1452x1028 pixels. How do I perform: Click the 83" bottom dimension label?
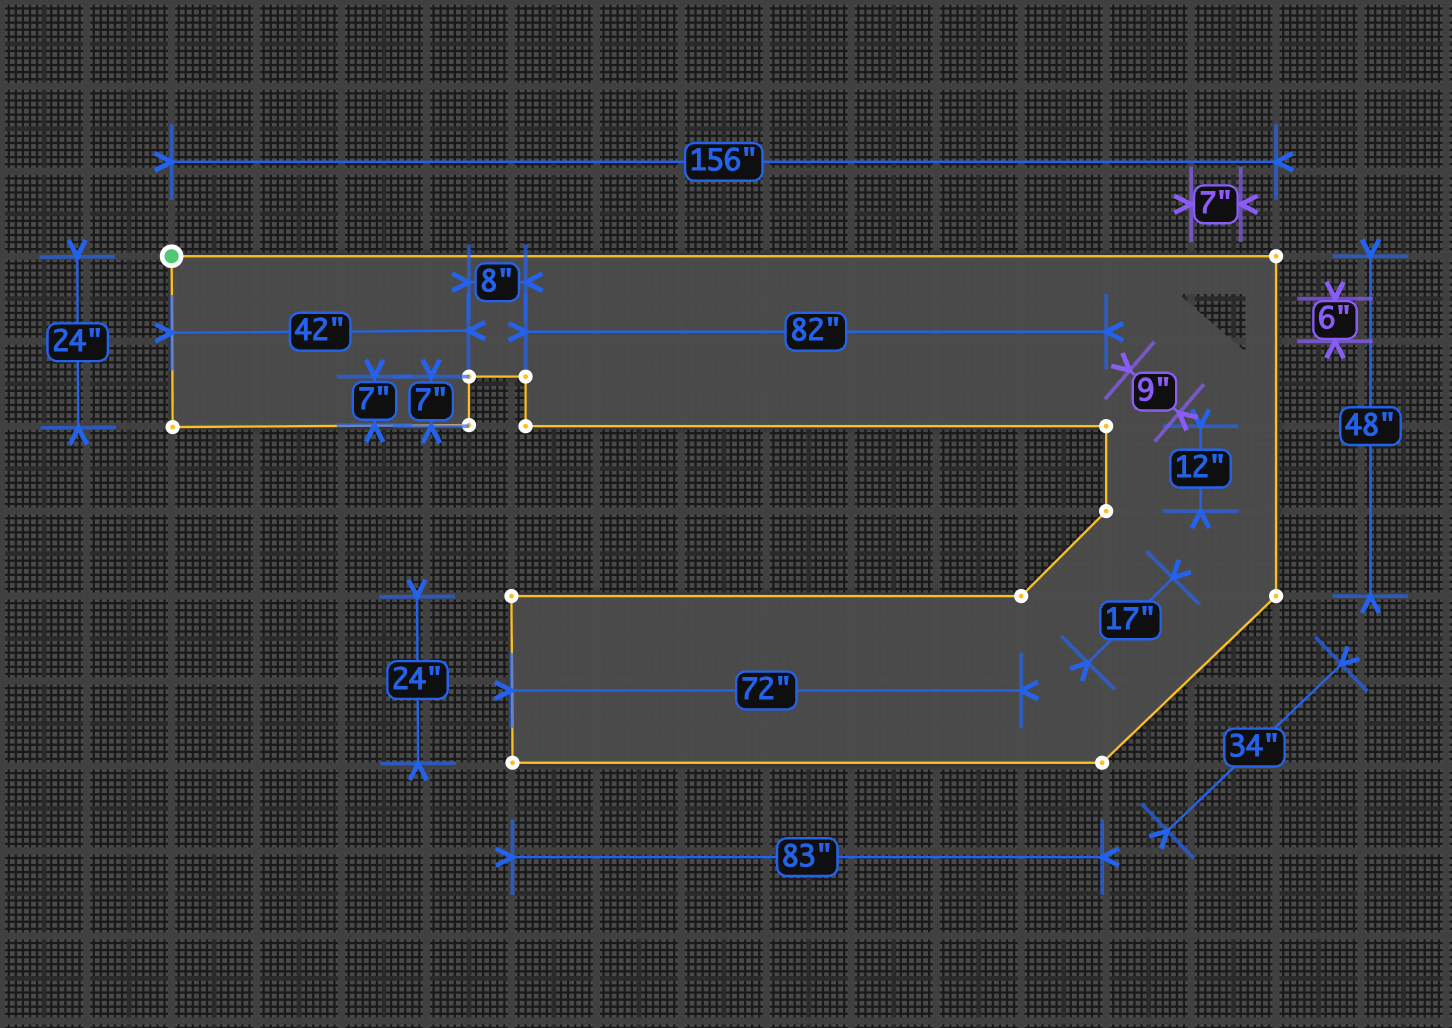coord(807,857)
